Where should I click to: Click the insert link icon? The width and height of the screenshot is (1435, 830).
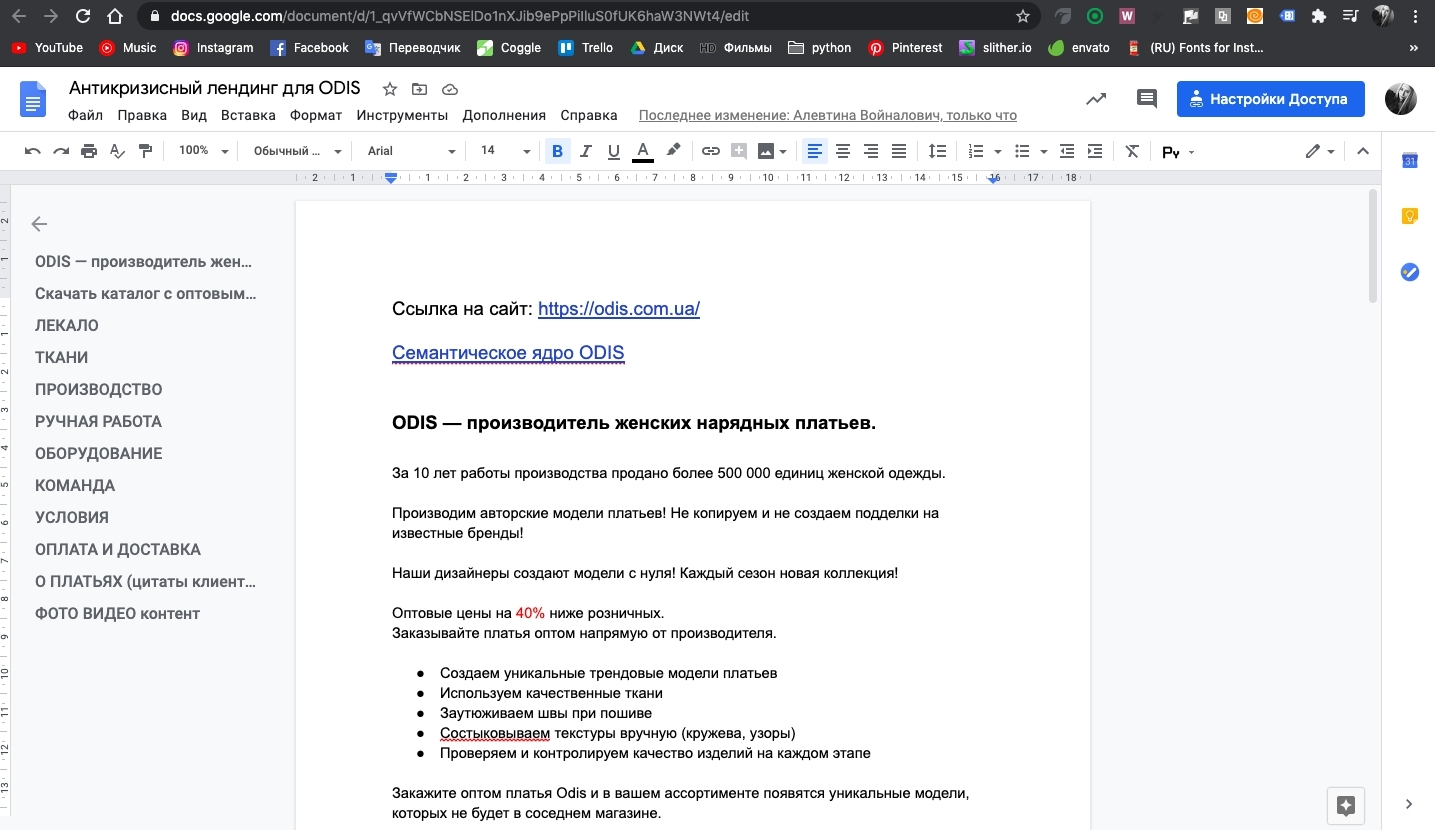710,151
